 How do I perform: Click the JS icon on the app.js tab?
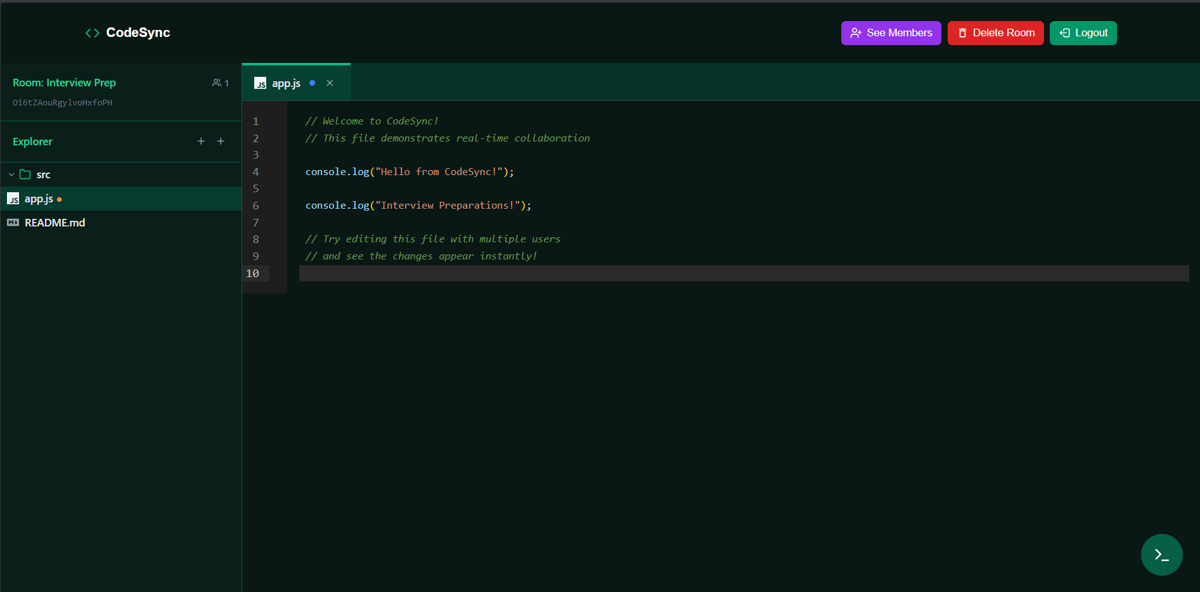click(262, 83)
